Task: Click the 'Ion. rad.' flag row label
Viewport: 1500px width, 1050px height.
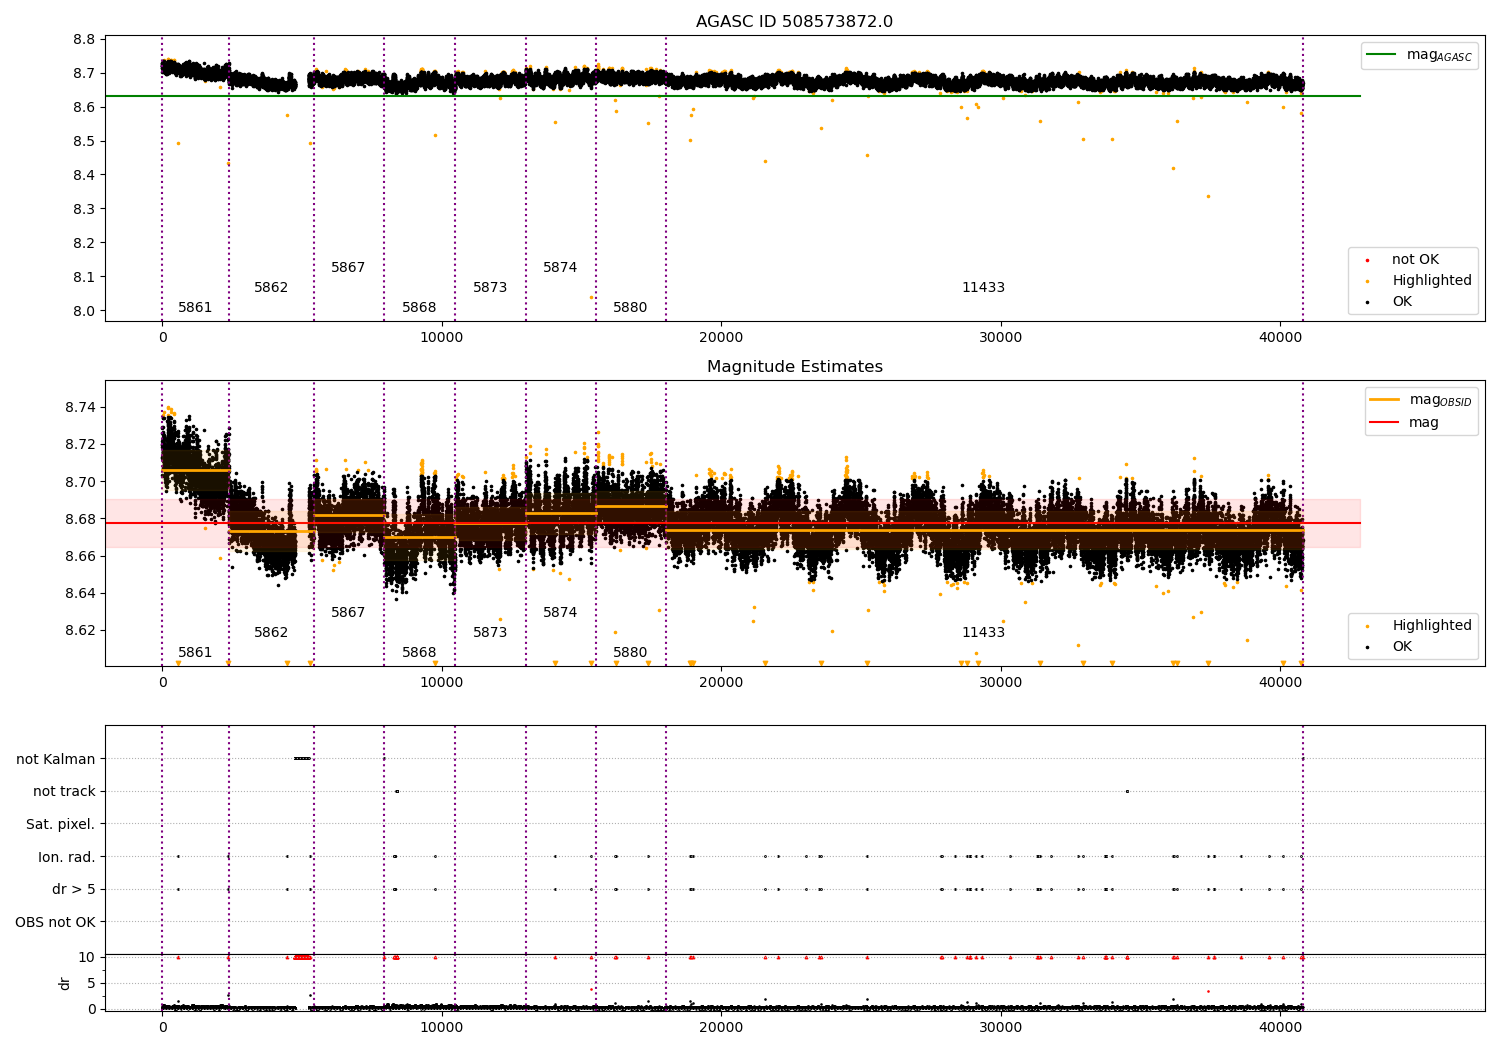Action: [67, 858]
